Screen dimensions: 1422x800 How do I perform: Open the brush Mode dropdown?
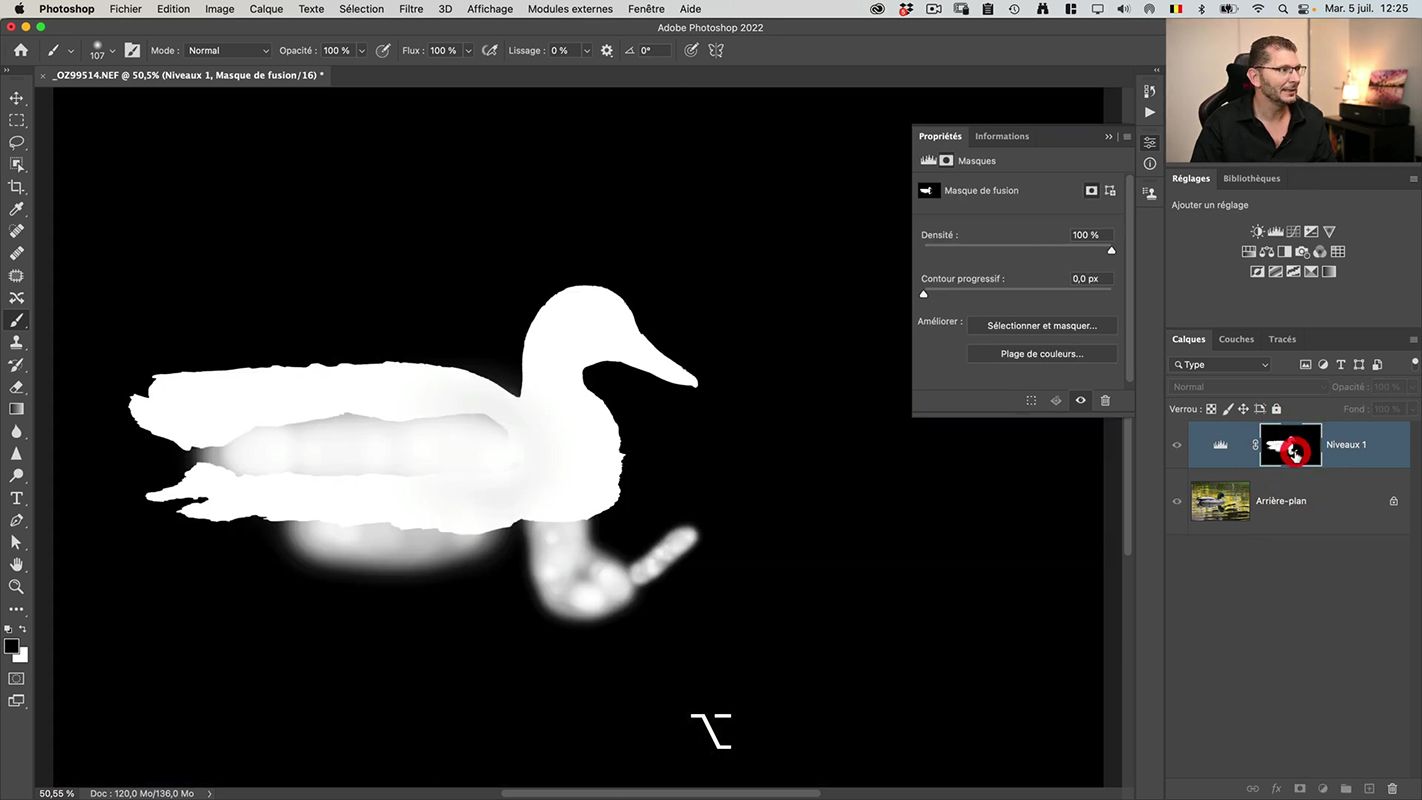(x=228, y=51)
